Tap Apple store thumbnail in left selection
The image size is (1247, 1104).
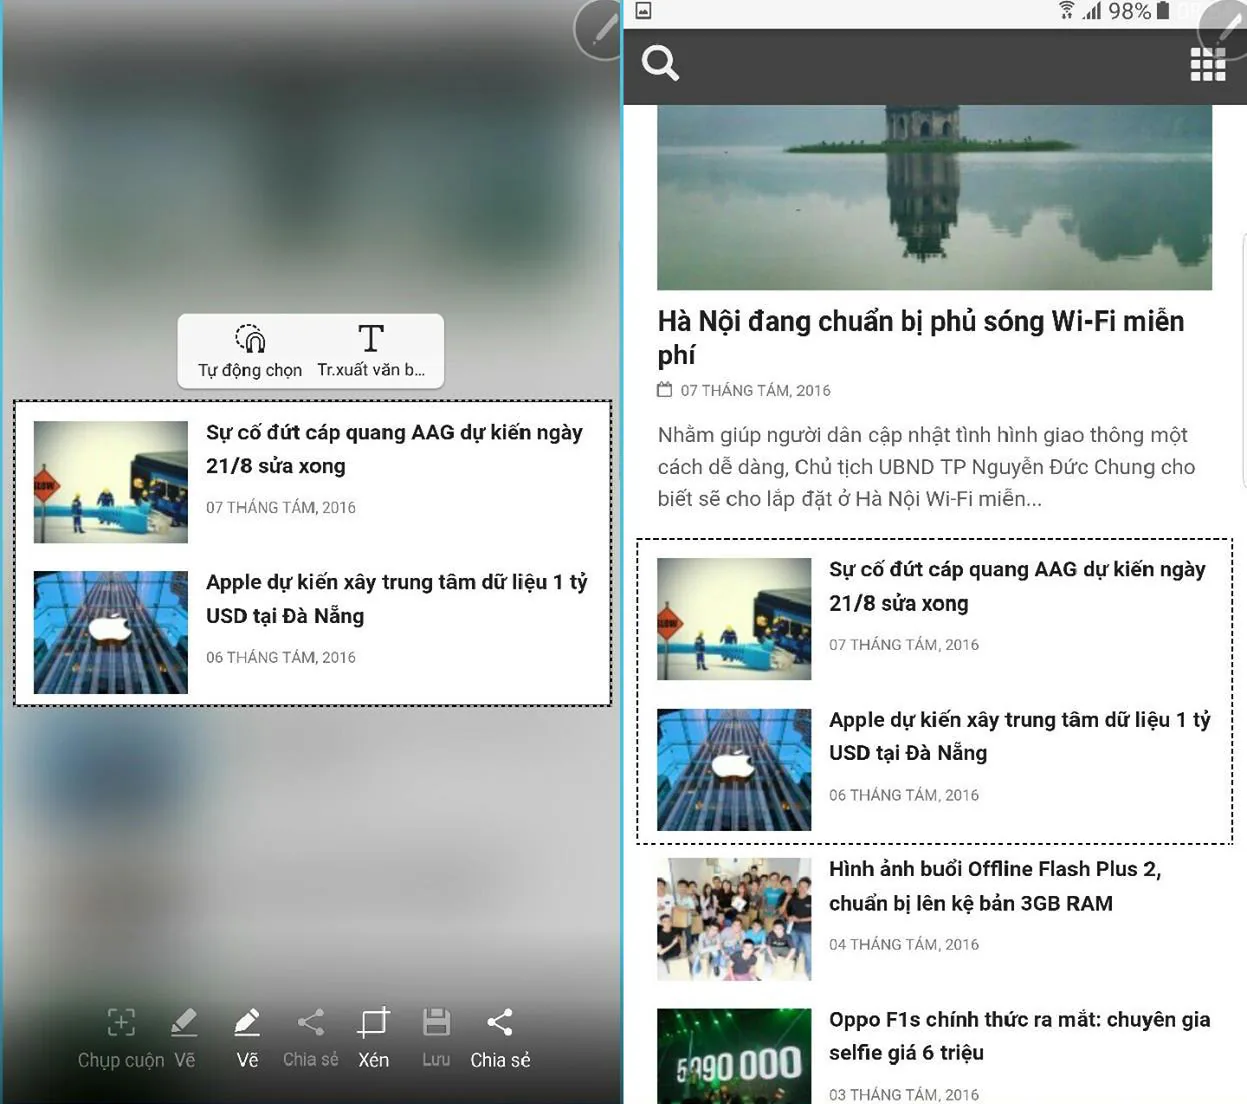click(111, 632)
